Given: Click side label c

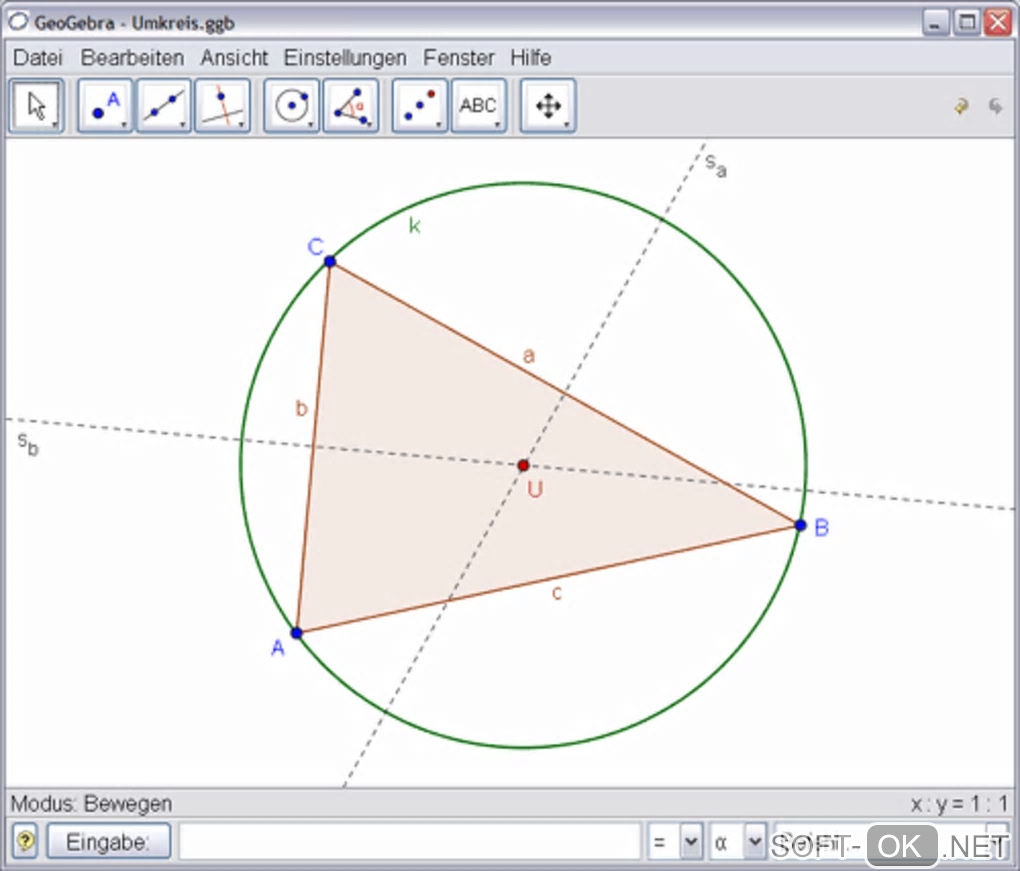Looking at the screenshot, I should pyautogui.click(x=556, y=593).
